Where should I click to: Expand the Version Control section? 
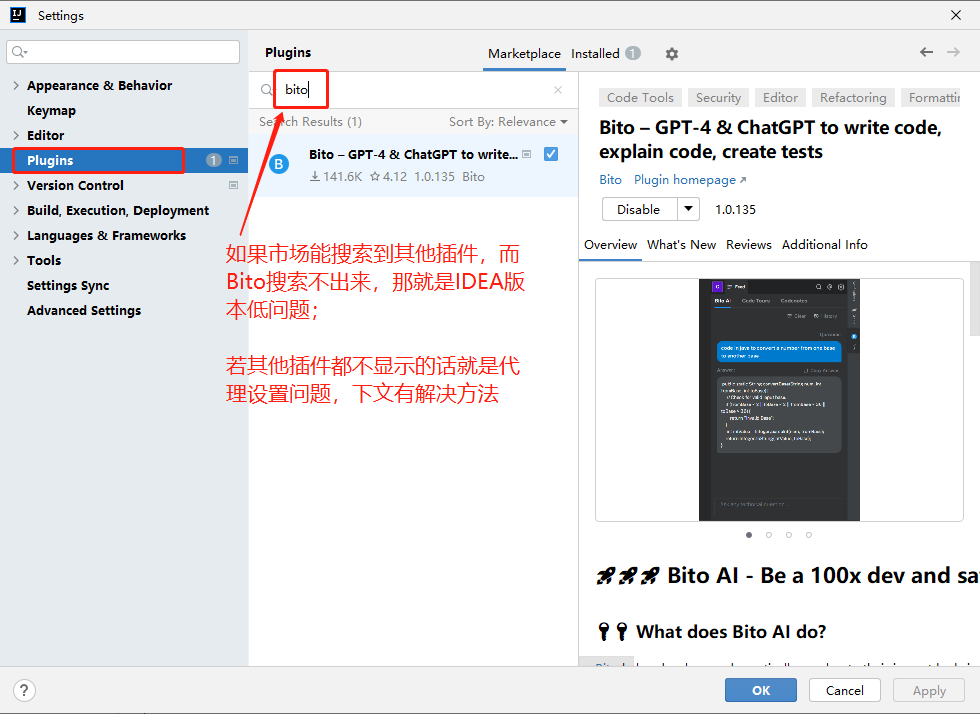tap(16, 185)
